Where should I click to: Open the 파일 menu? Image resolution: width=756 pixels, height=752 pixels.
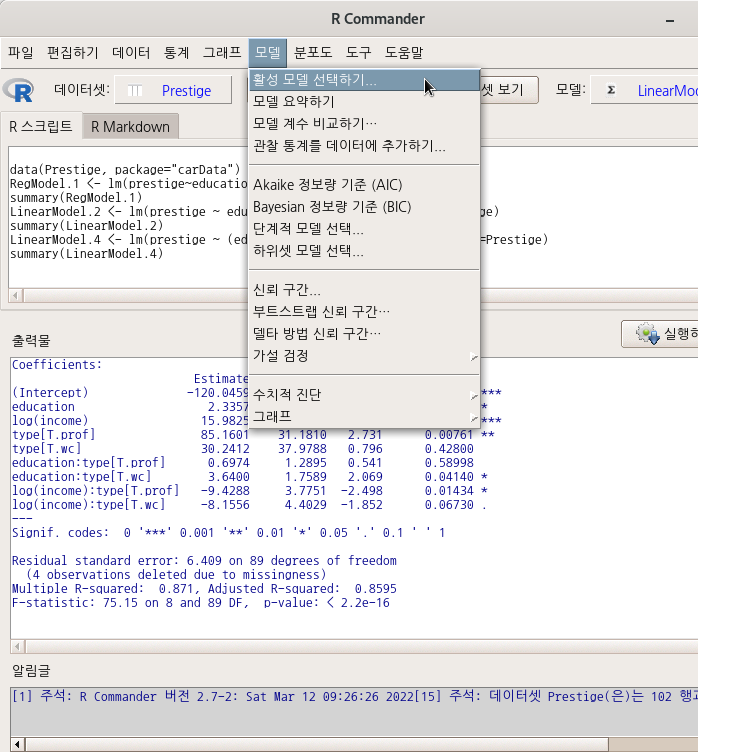pyautogui.click(x=21, y=53)
